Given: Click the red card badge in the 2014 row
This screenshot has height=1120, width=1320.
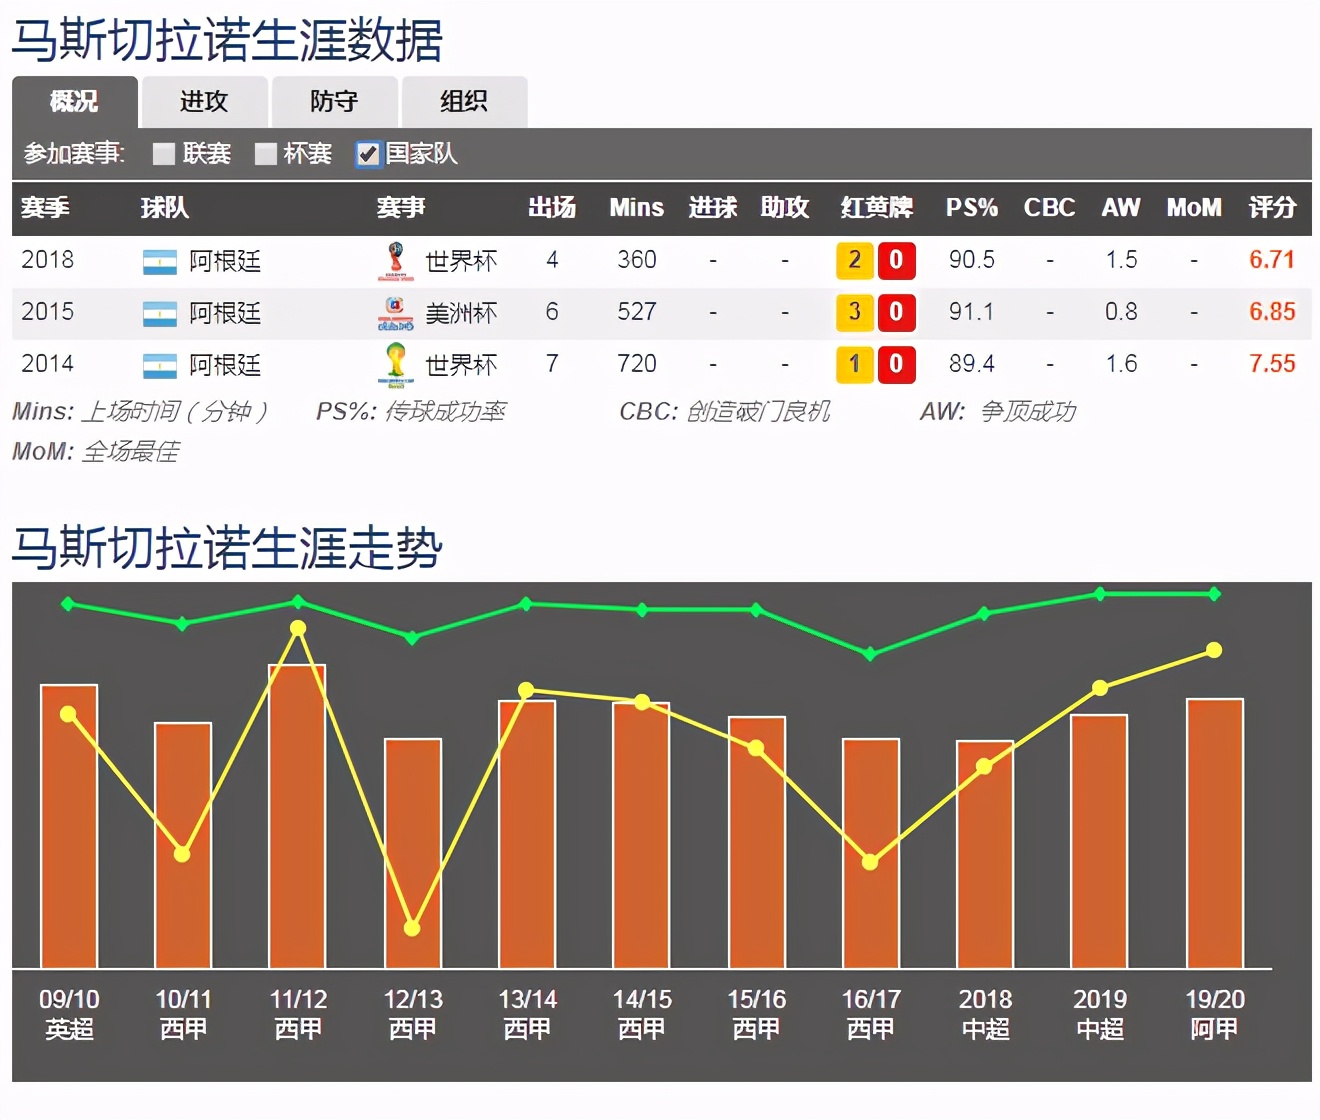Looking at the screenshot, I should pyautogui.click(x=896, y=364).
